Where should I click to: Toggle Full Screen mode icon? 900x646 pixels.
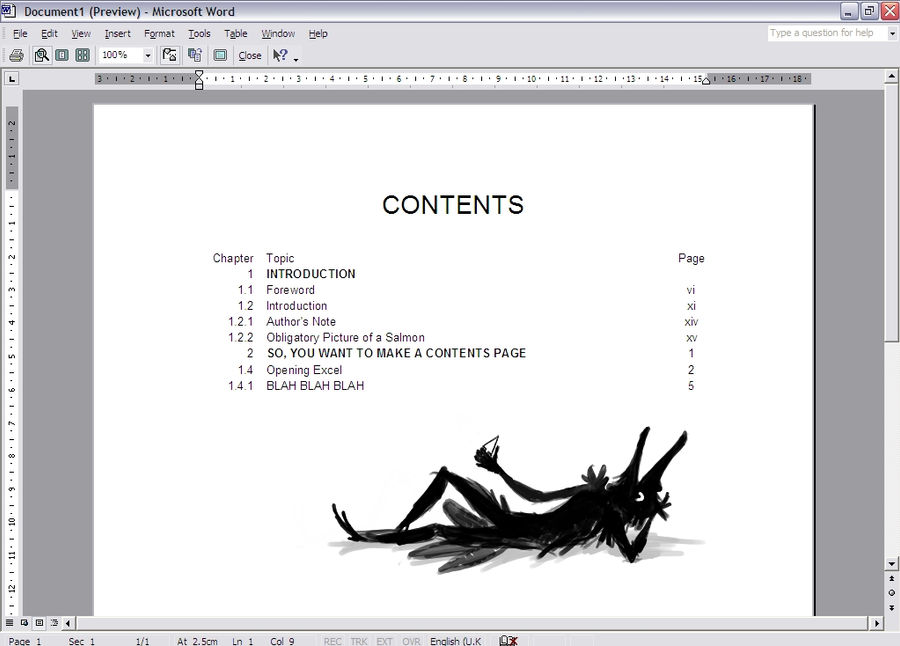point(220,55)
